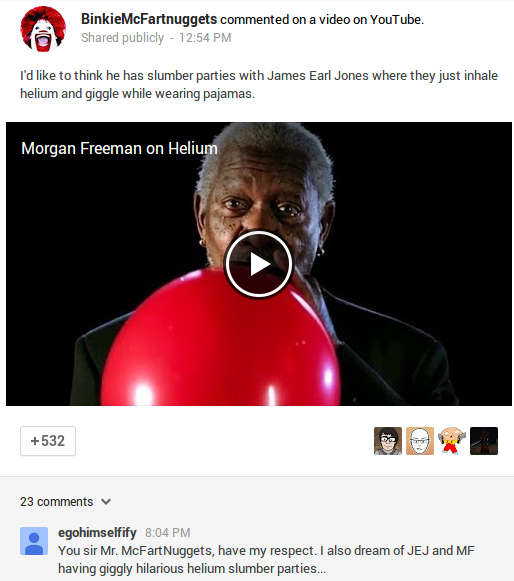Viewport: 514px width, 581px height.
Task: Give the post a +1 with the +532 button
Action: pyautogui.click(x=48, y=441)
